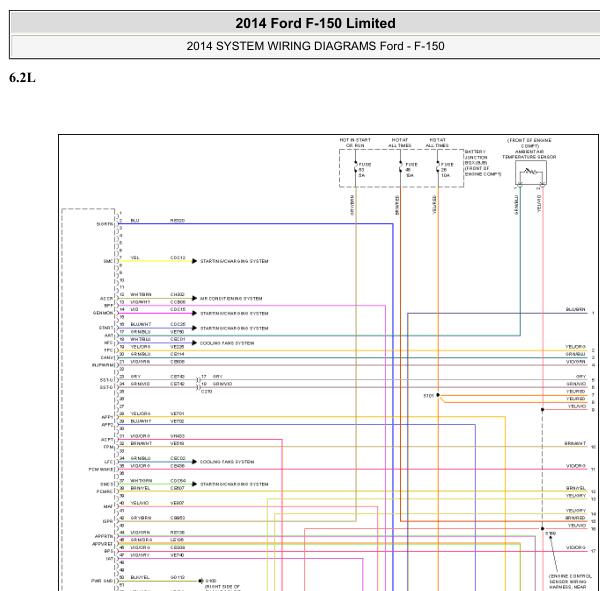Click the 'APPVREF' pin name

pos(103,544)
